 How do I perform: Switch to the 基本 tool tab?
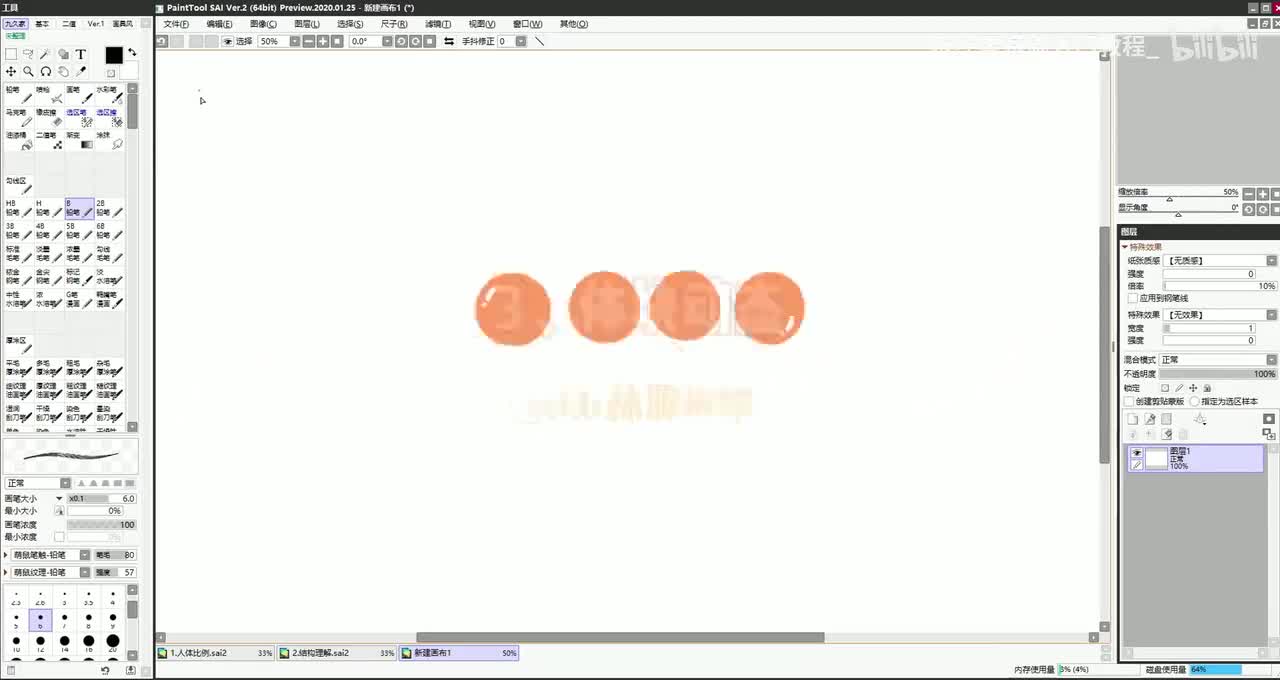coord(42,24)
